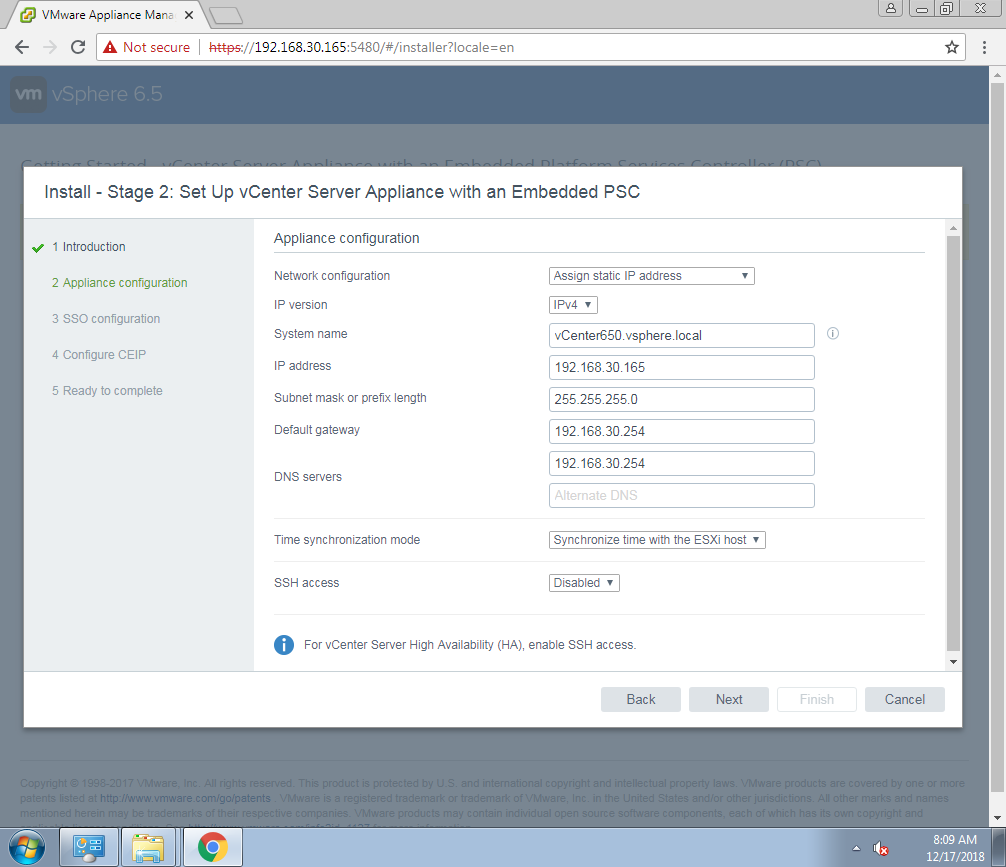Bookmark this page with star icon
The image size is (1006, 867).
[x=951, y=47]
